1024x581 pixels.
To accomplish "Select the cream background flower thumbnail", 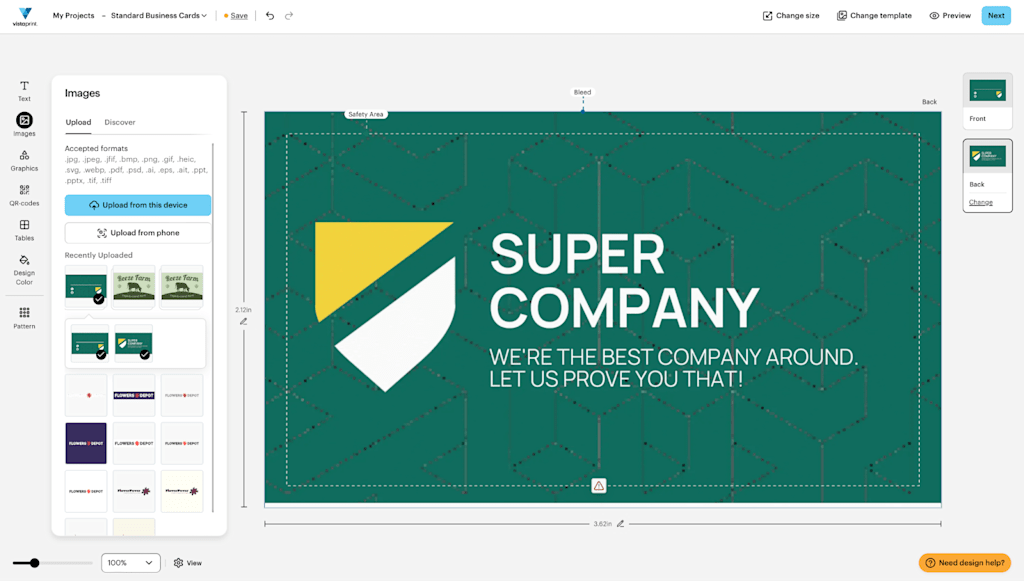I will pos(182,491).
